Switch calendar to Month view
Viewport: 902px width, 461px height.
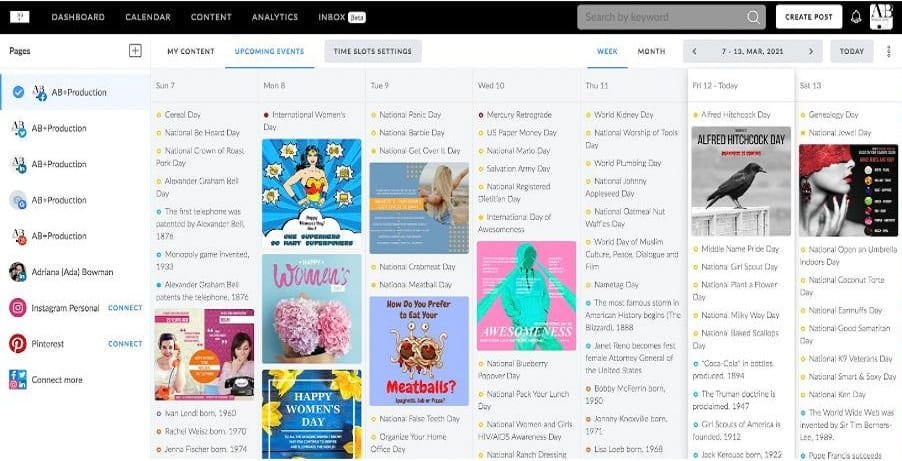pos(651,51)
